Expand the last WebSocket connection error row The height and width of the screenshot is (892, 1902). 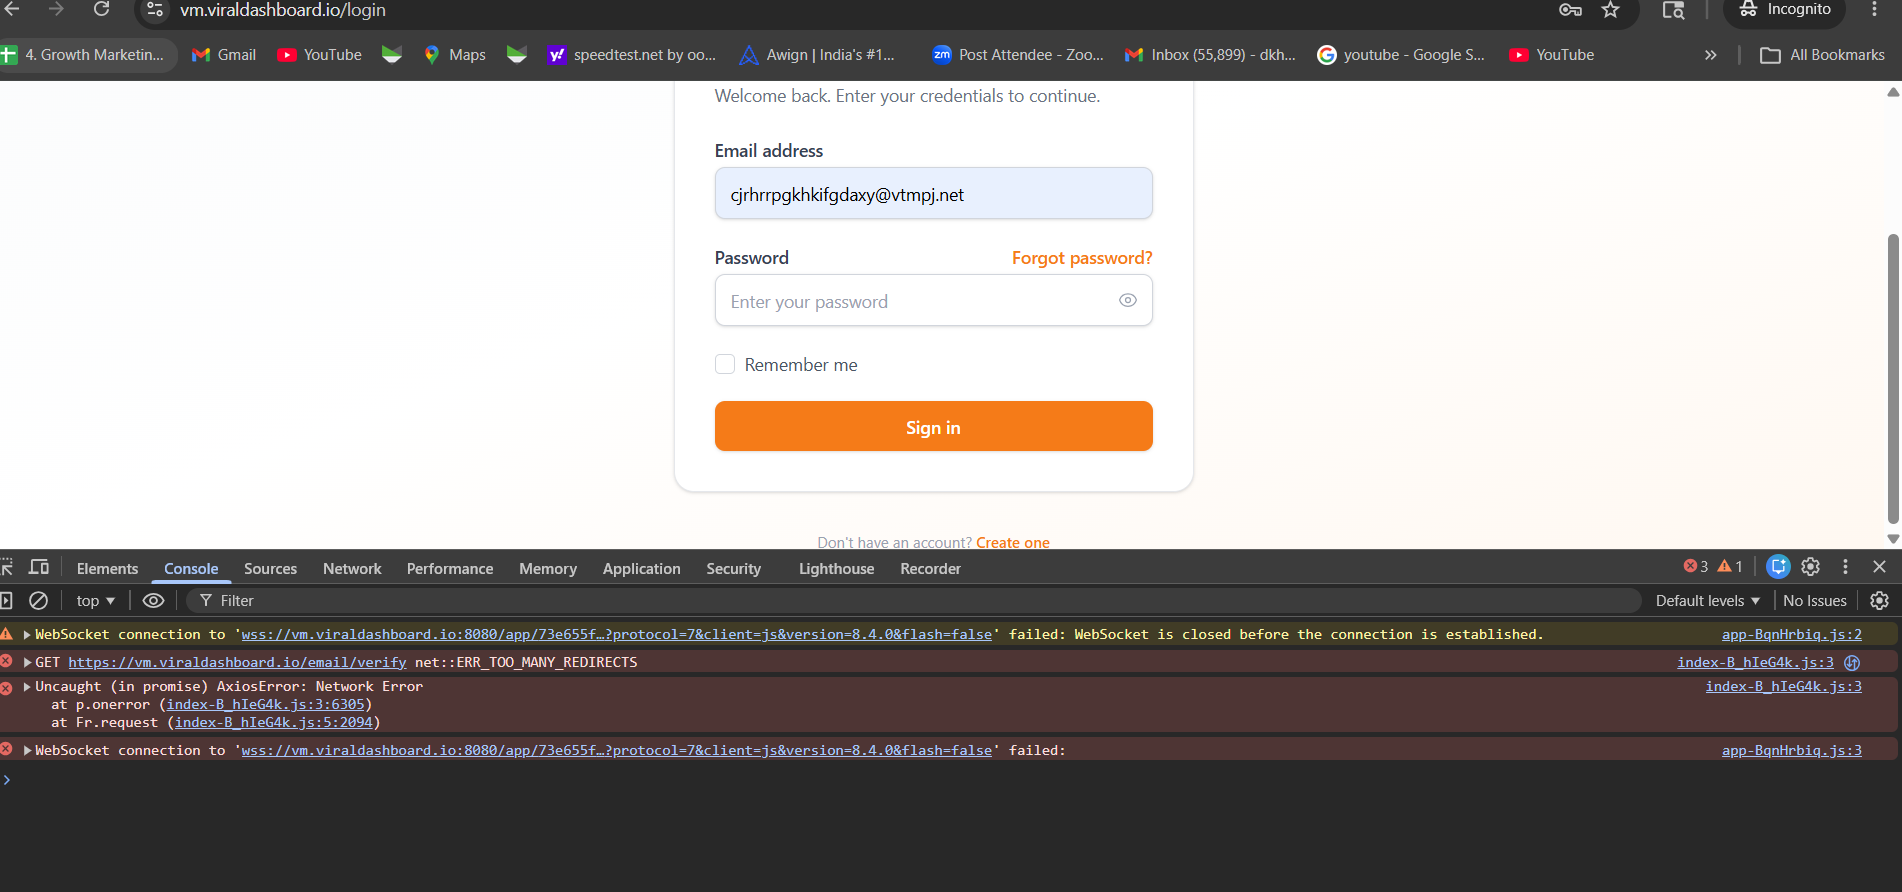pos(27,750)
